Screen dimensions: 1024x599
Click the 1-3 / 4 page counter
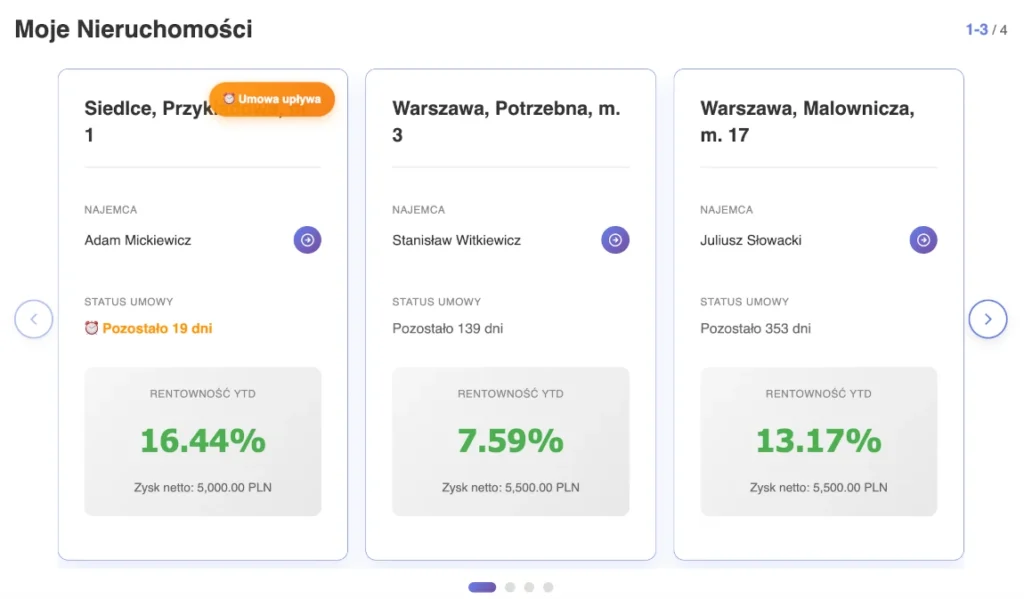[x=986, y=30]
